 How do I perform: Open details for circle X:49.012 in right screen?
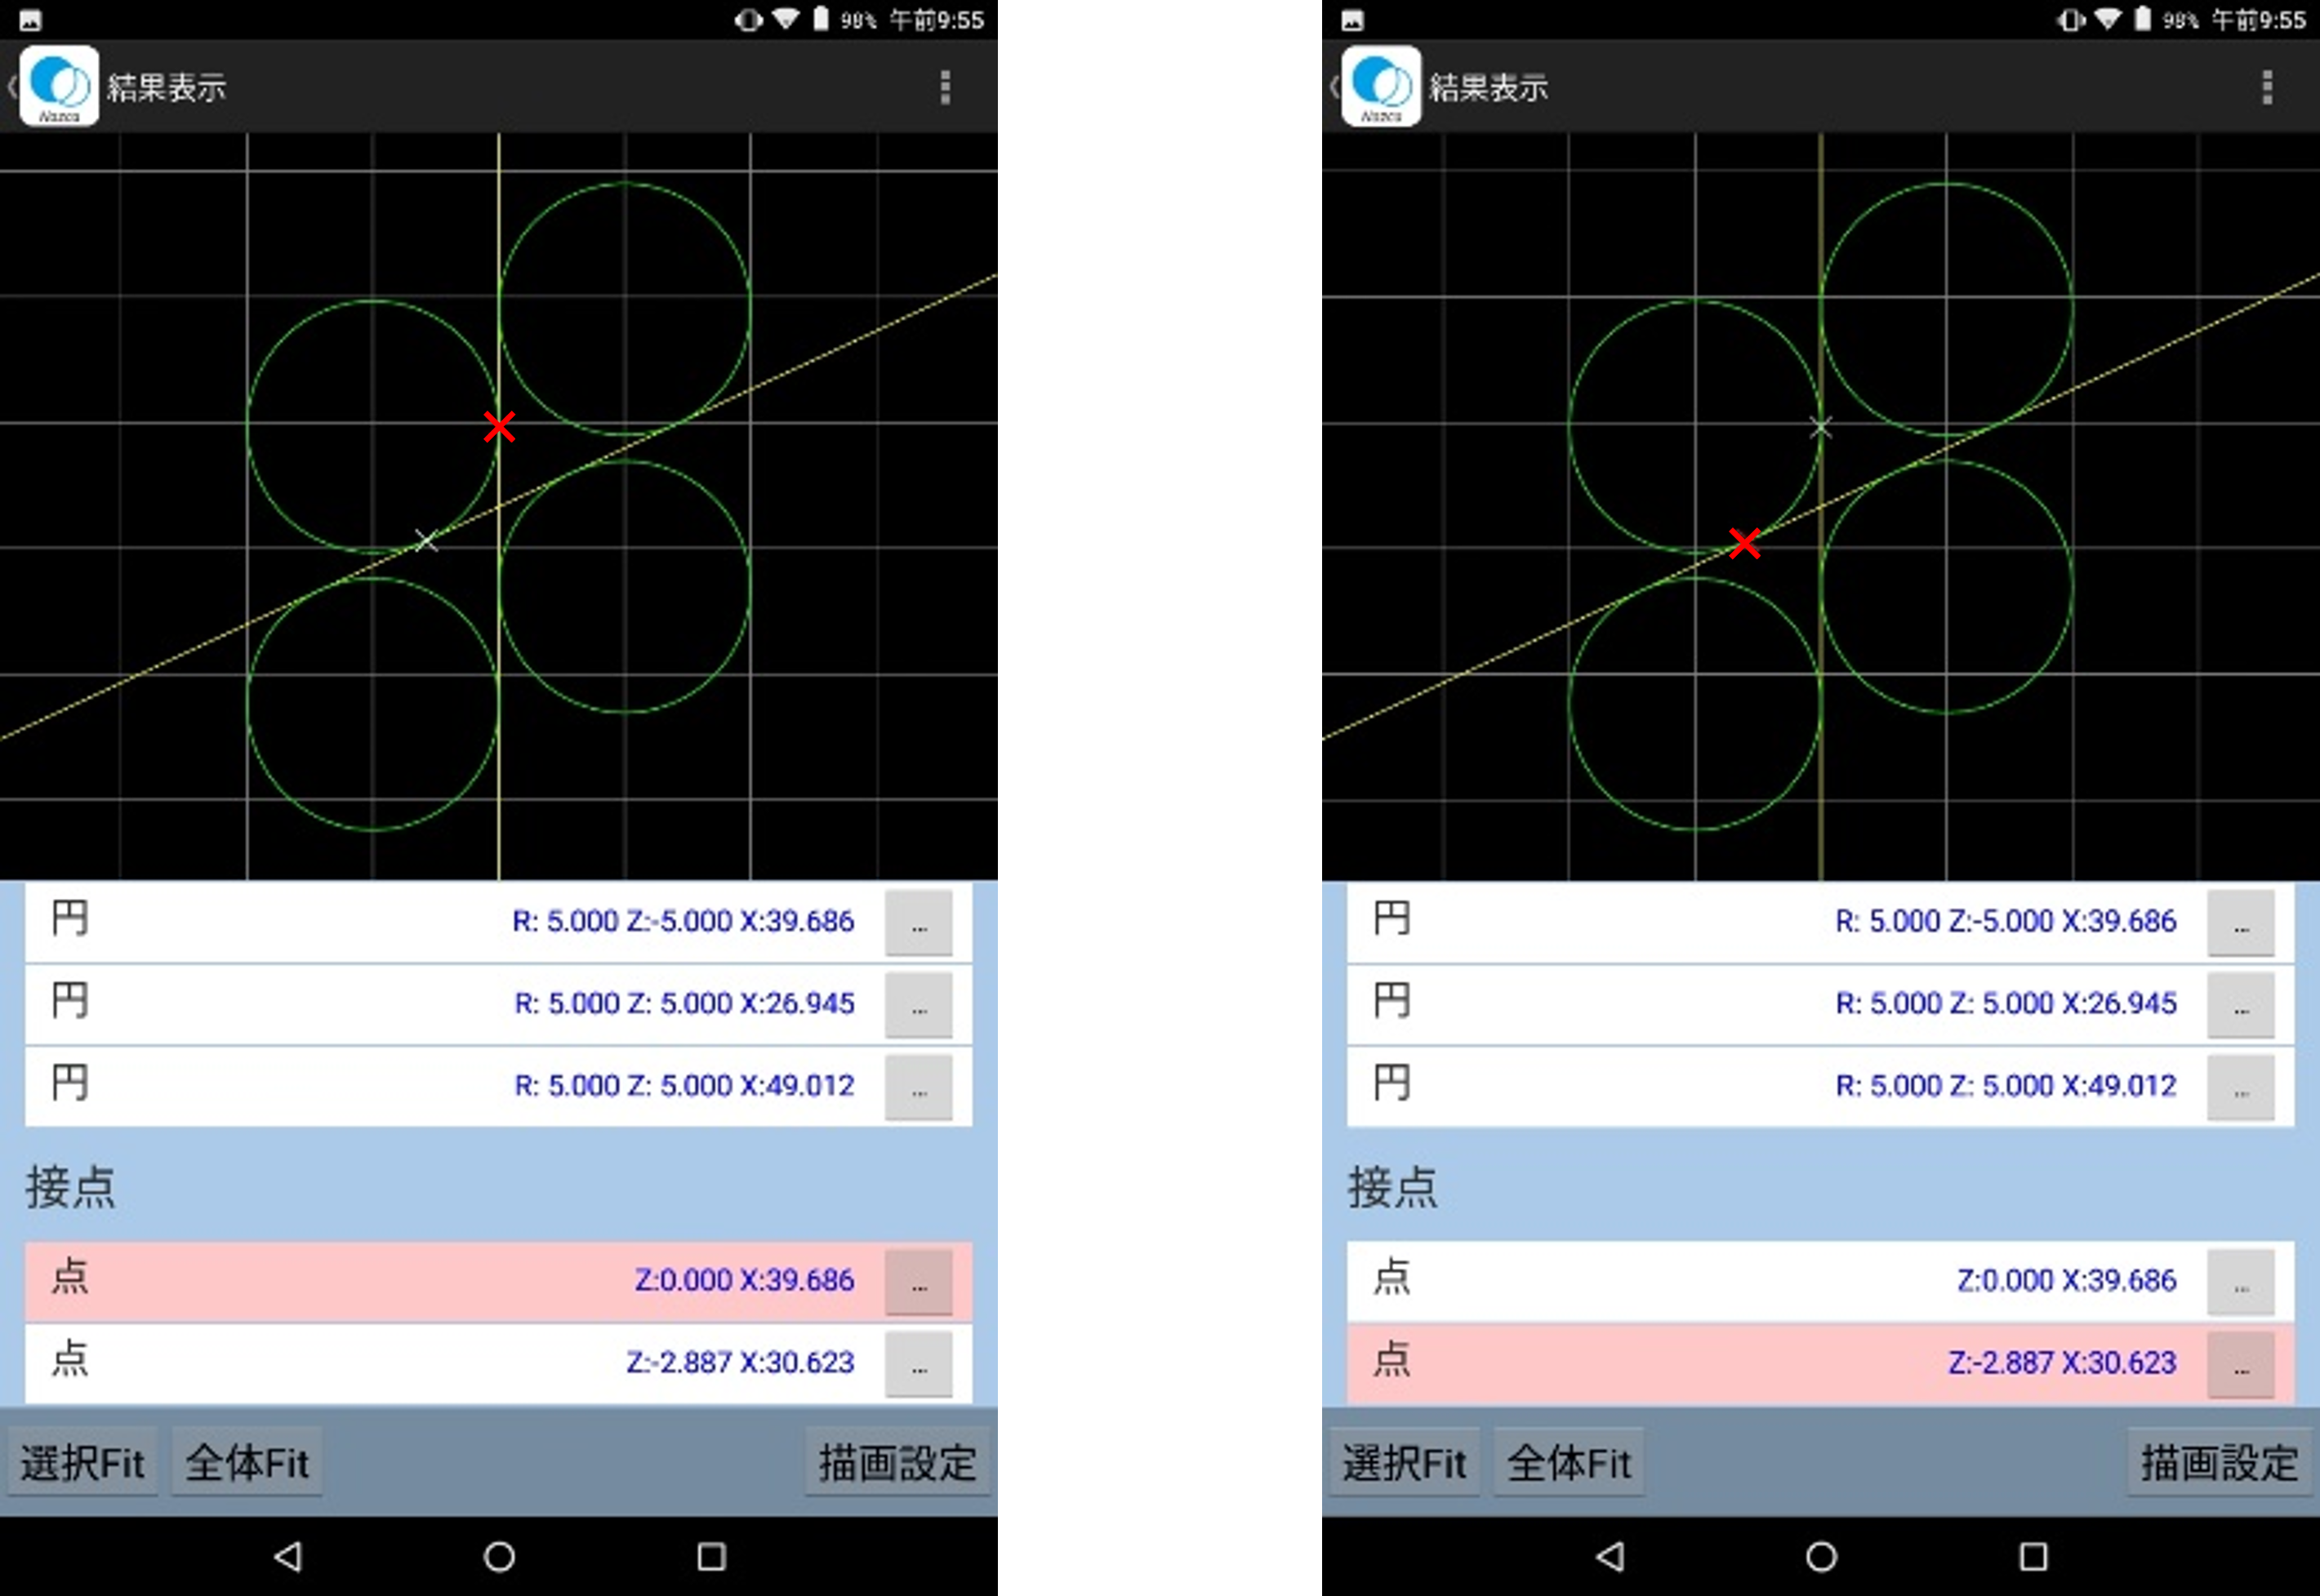point(2241,1087)
